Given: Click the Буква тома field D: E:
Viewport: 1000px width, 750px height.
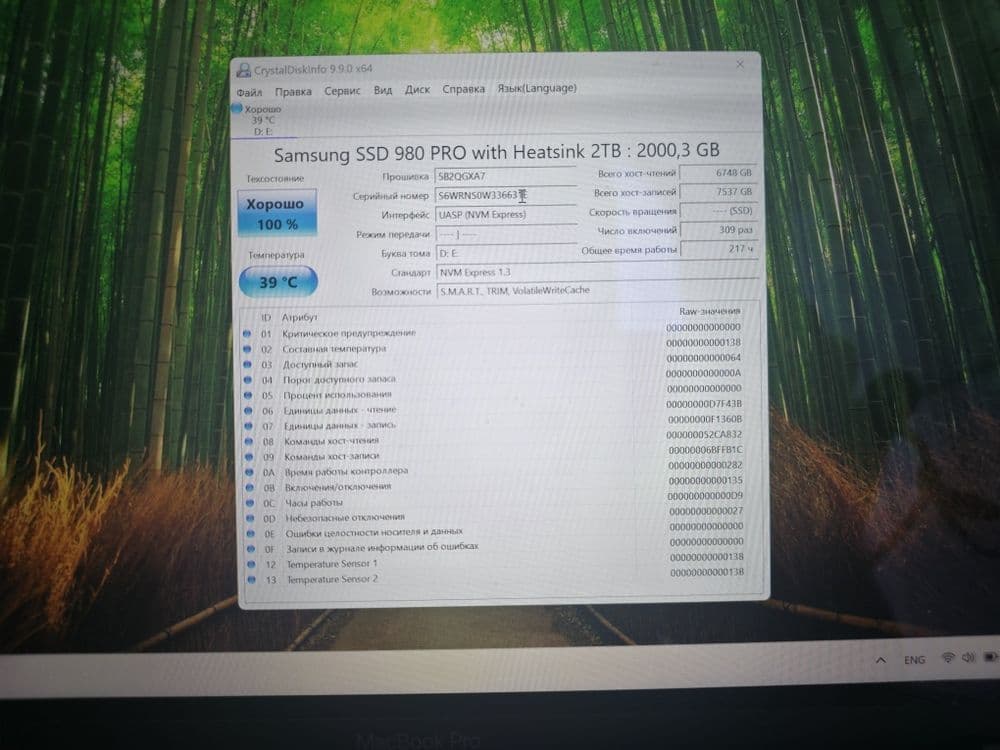Looking at the screenshot, I should coord(506,253).
